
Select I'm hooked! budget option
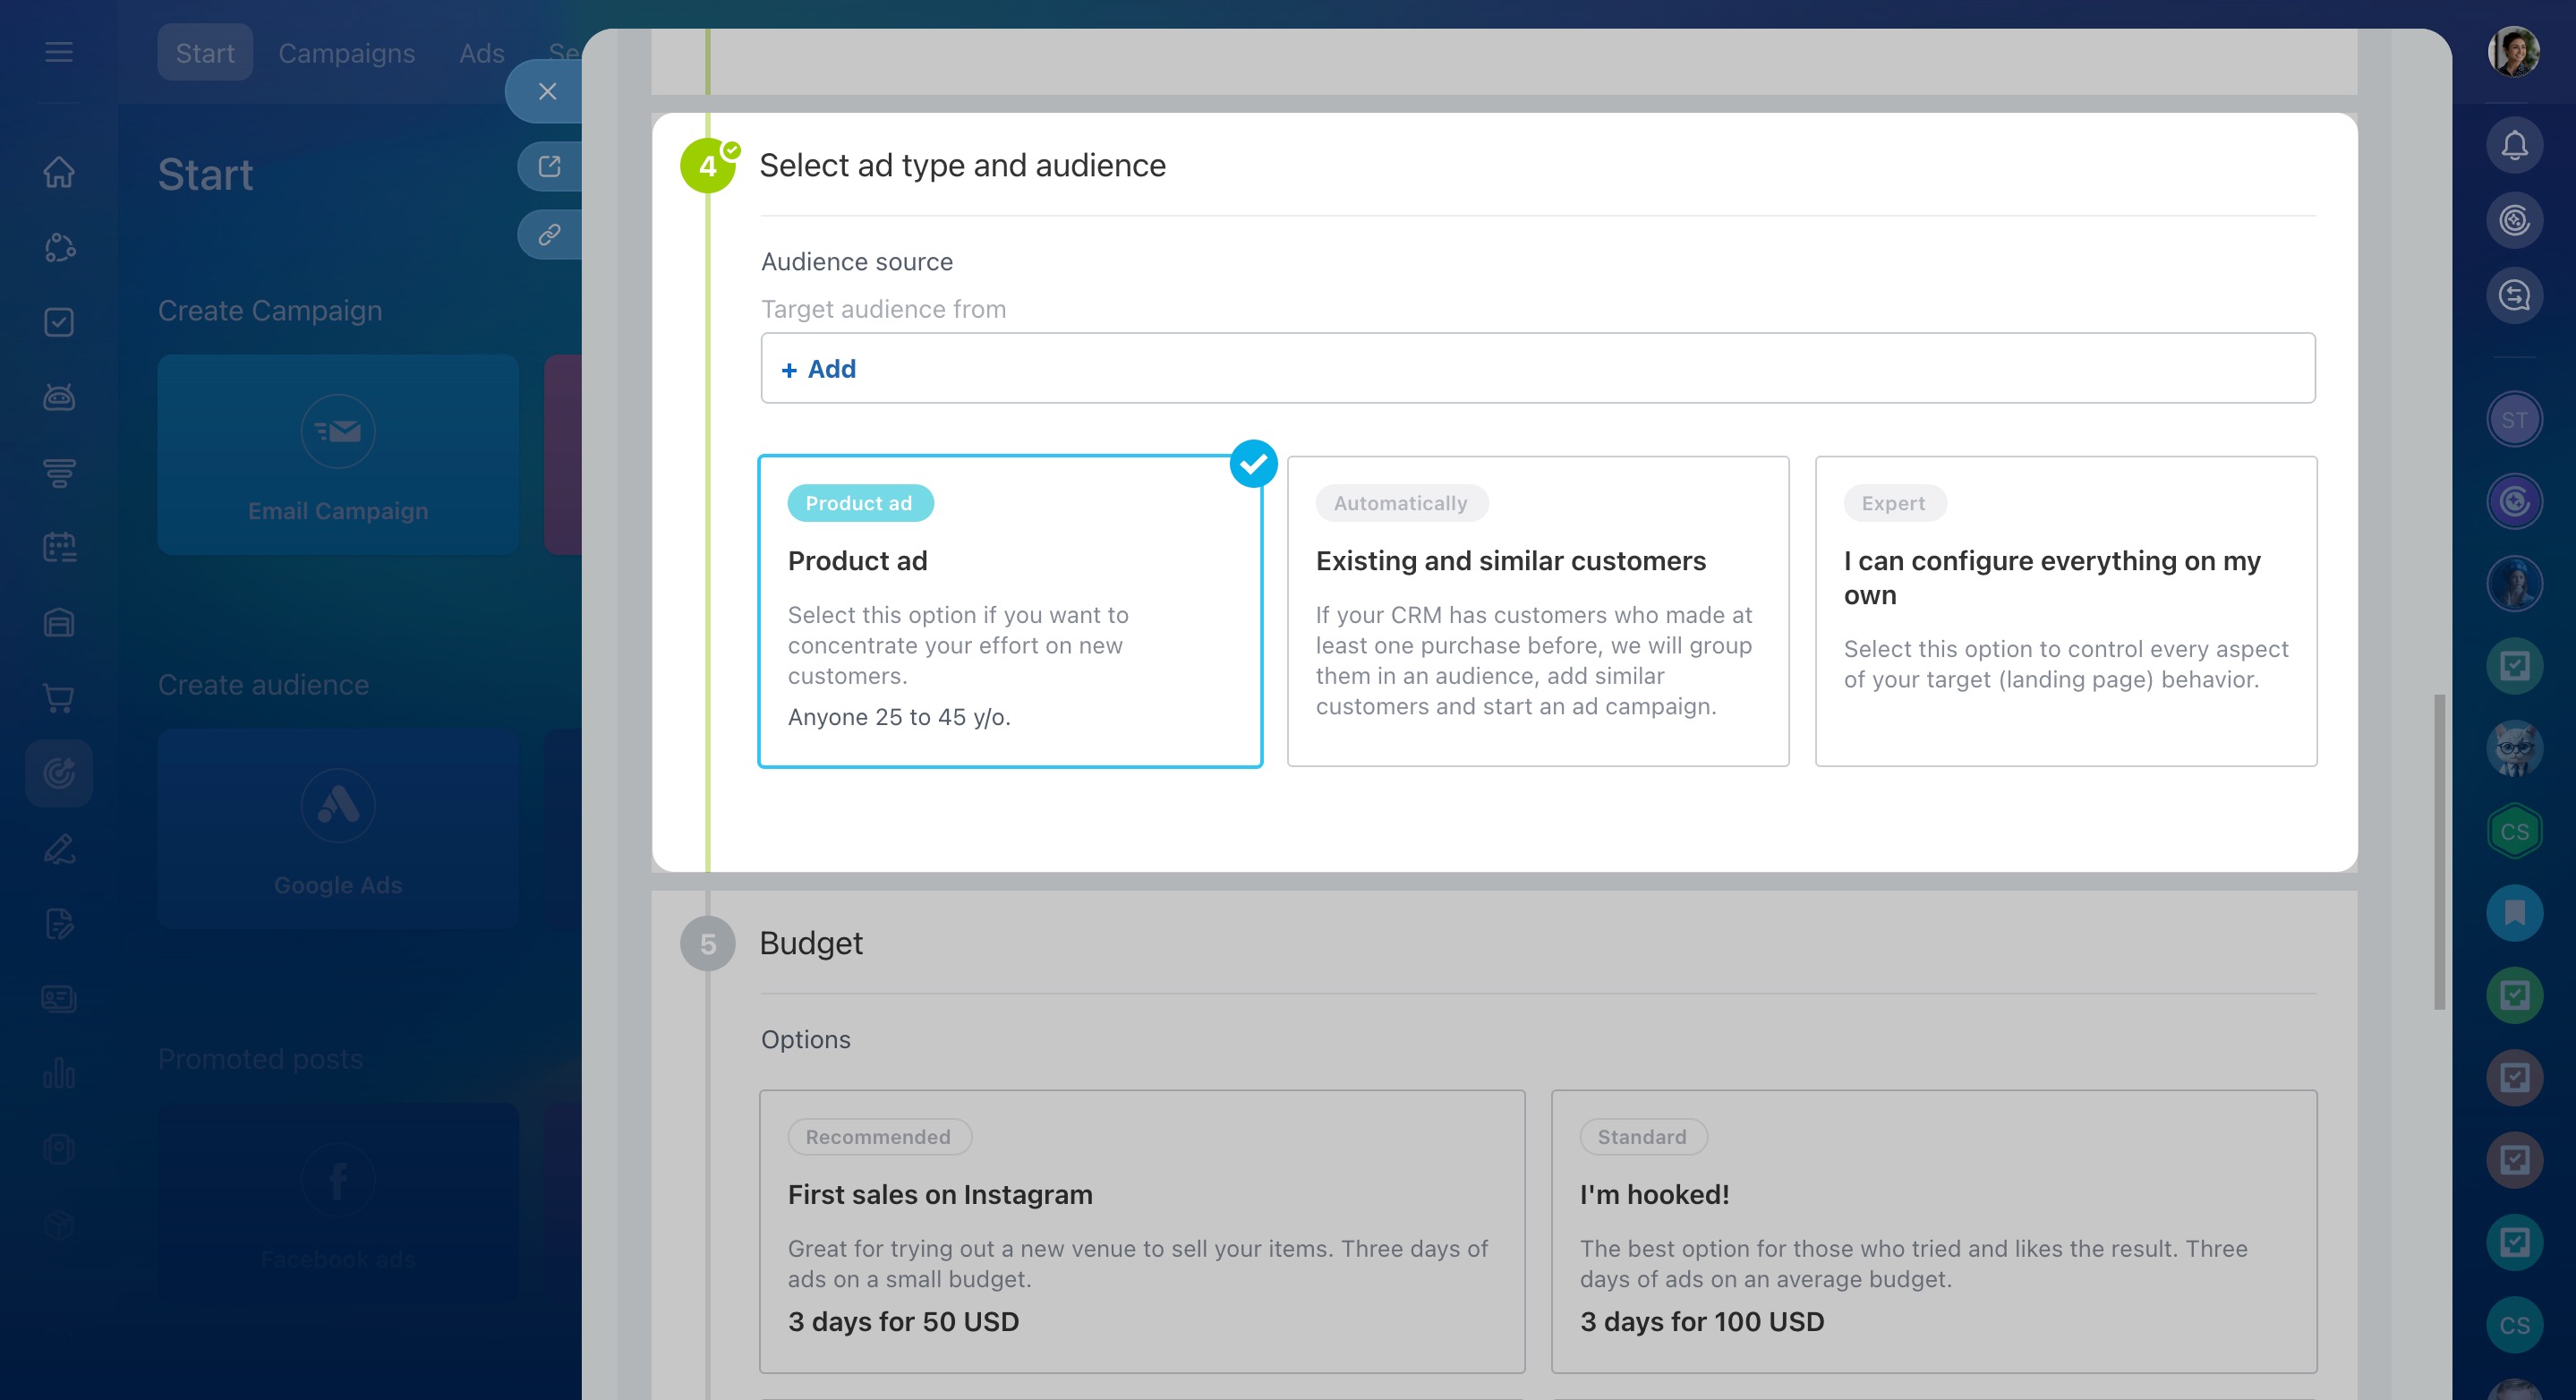pos(1933,1230)
